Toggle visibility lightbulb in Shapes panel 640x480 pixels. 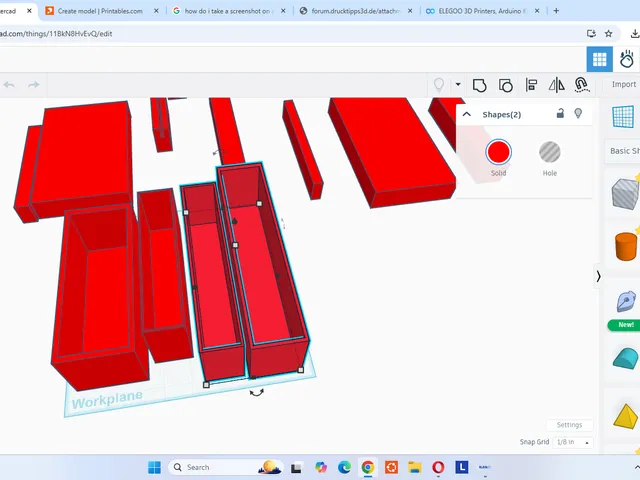578,113
